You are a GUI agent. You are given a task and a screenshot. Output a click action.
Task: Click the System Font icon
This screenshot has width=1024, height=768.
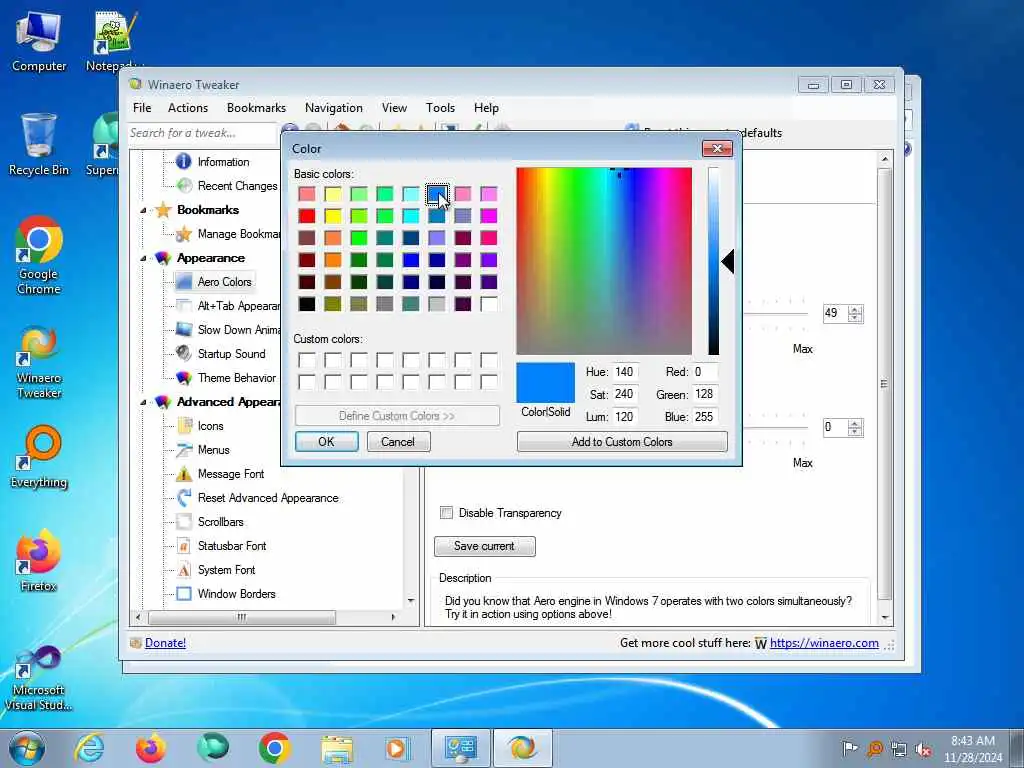(184, 569)
